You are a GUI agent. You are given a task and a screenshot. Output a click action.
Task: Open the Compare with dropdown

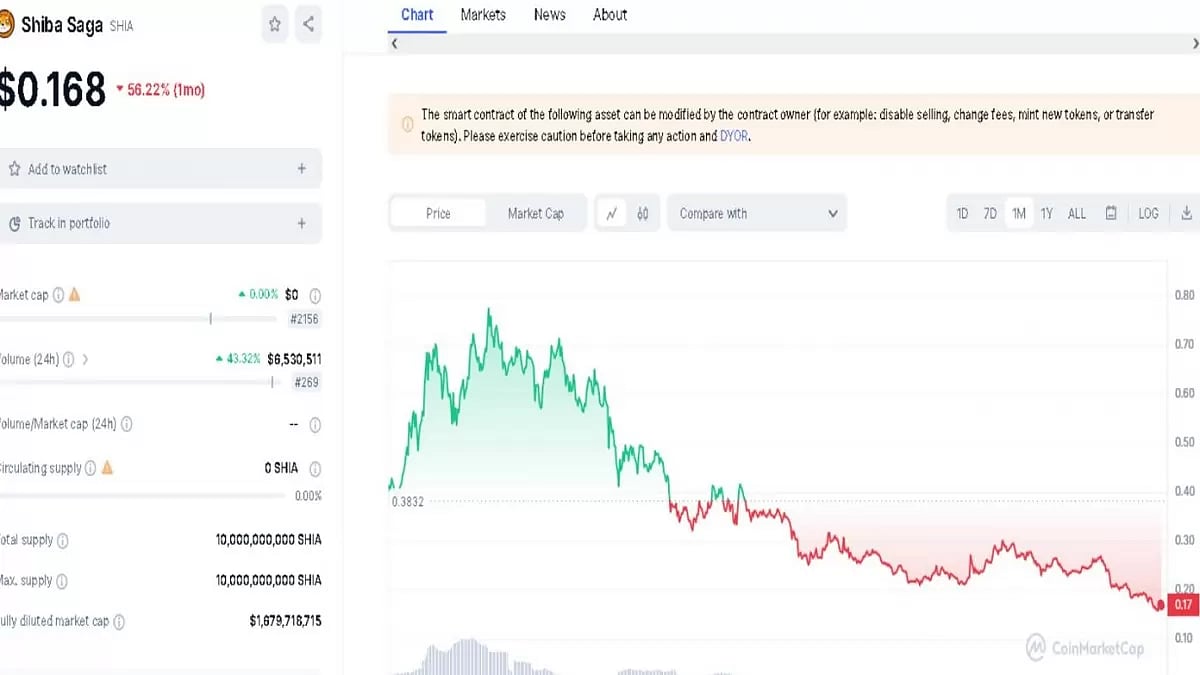[756, 213]
